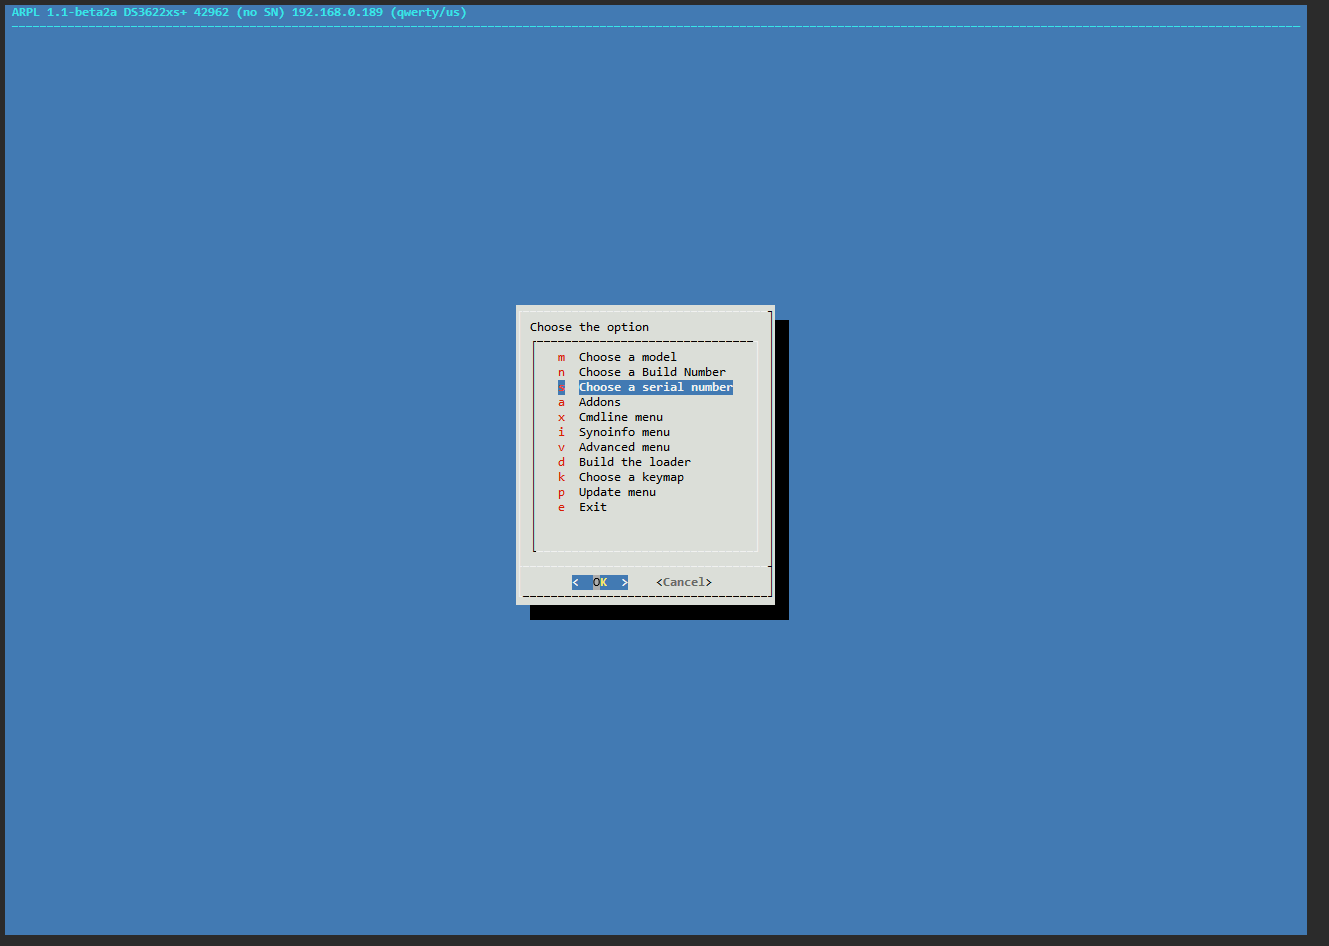The width and height of the screenshot is (1329, 946).
Task: Click the red 'e' hotkey for Exit
Action: (561, 507)
